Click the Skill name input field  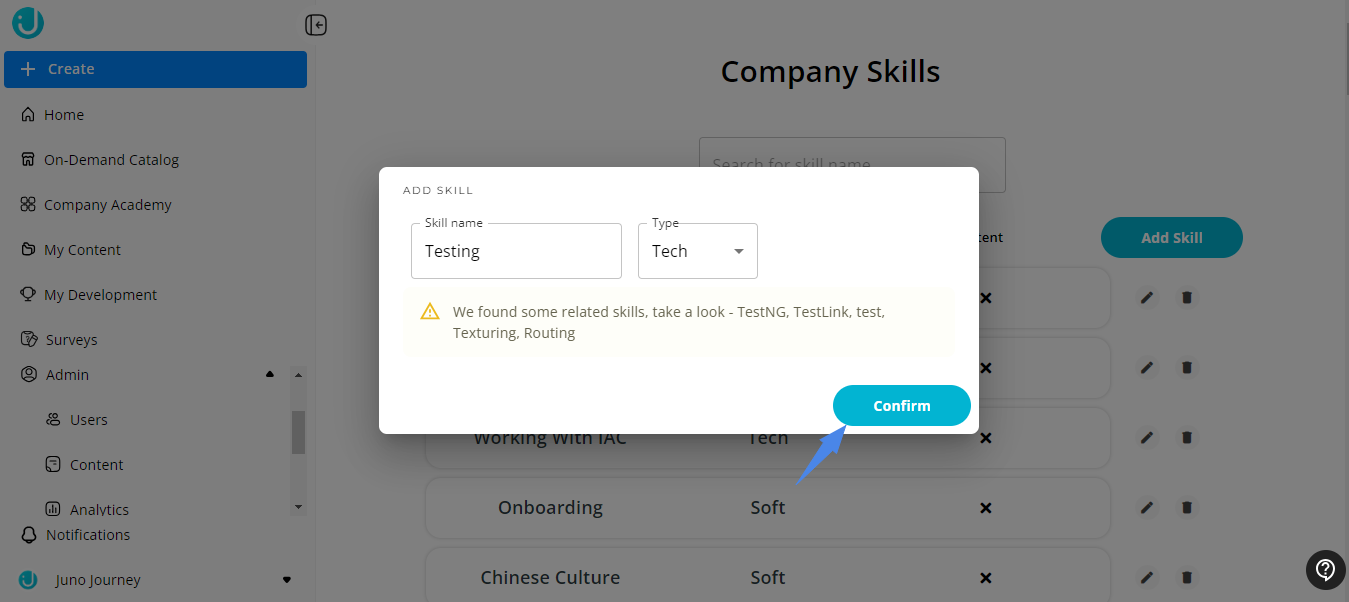click(516, 251)
